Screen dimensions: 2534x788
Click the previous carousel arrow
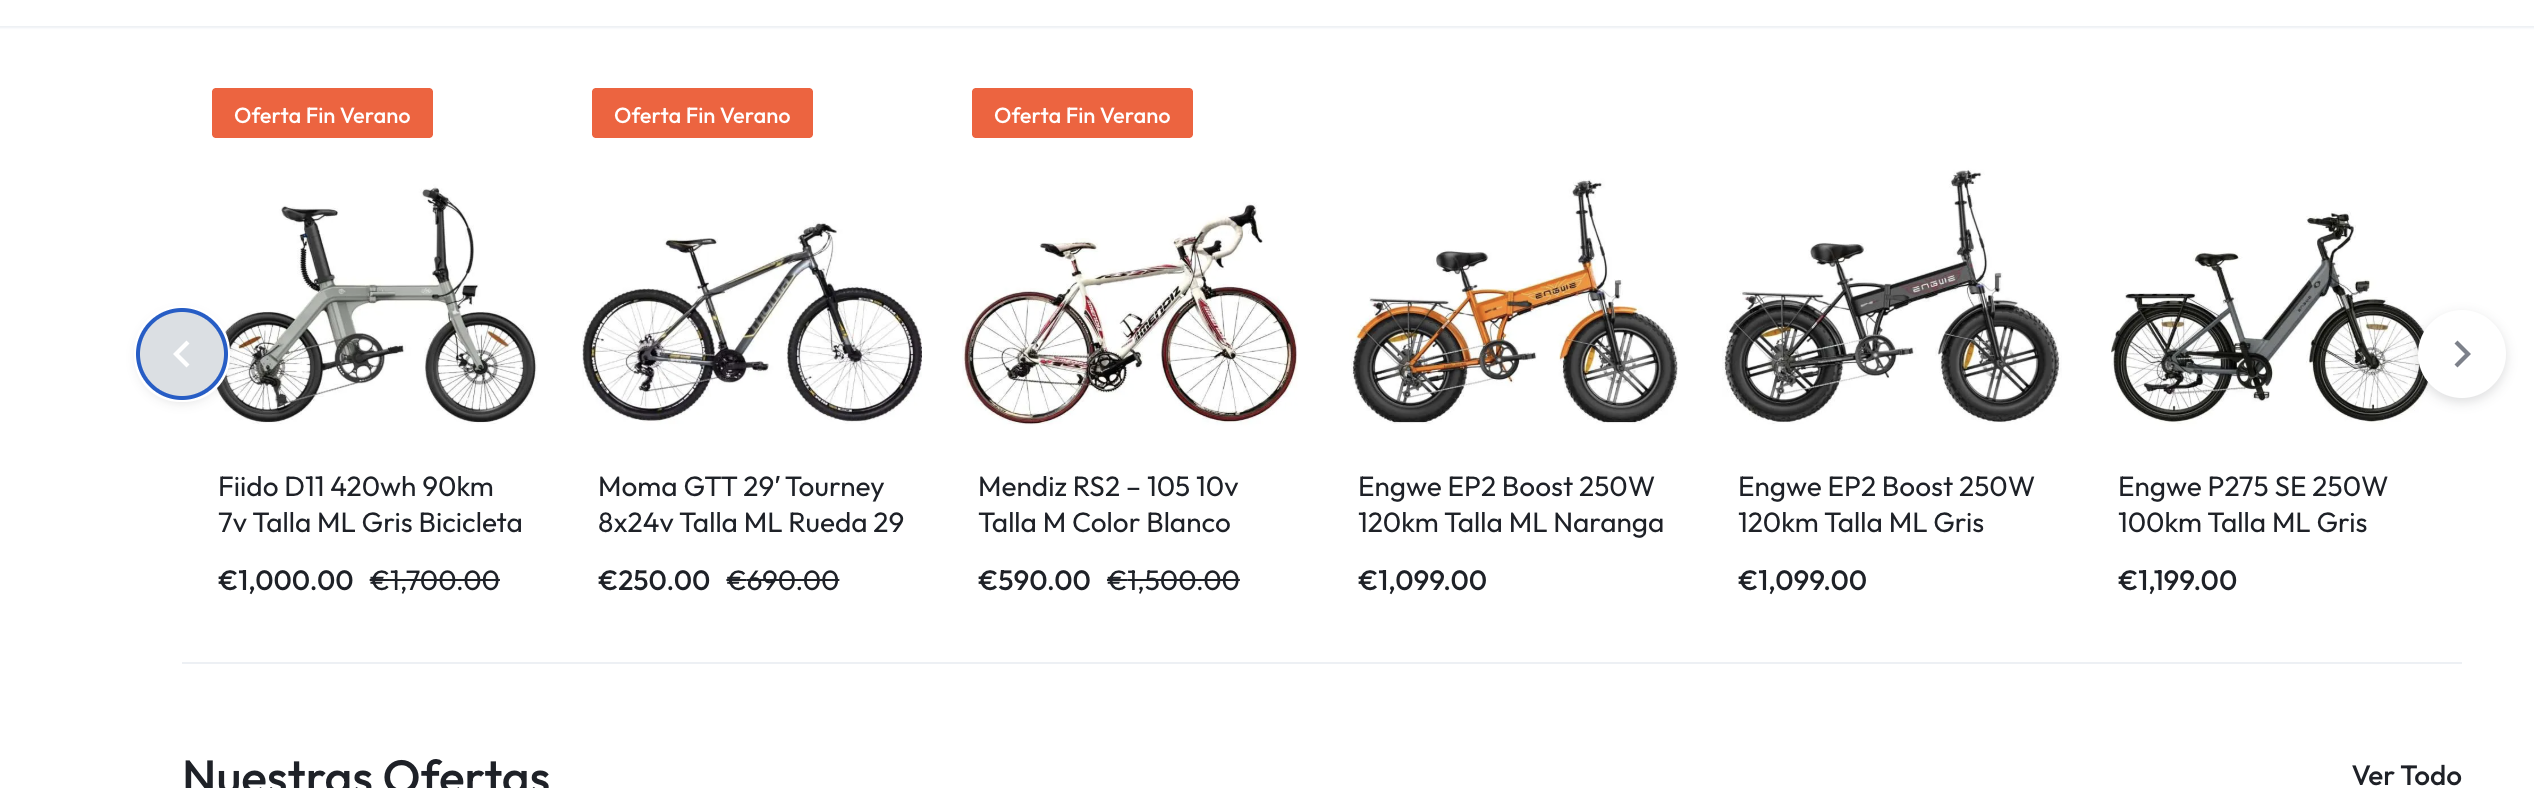(181, 354)
